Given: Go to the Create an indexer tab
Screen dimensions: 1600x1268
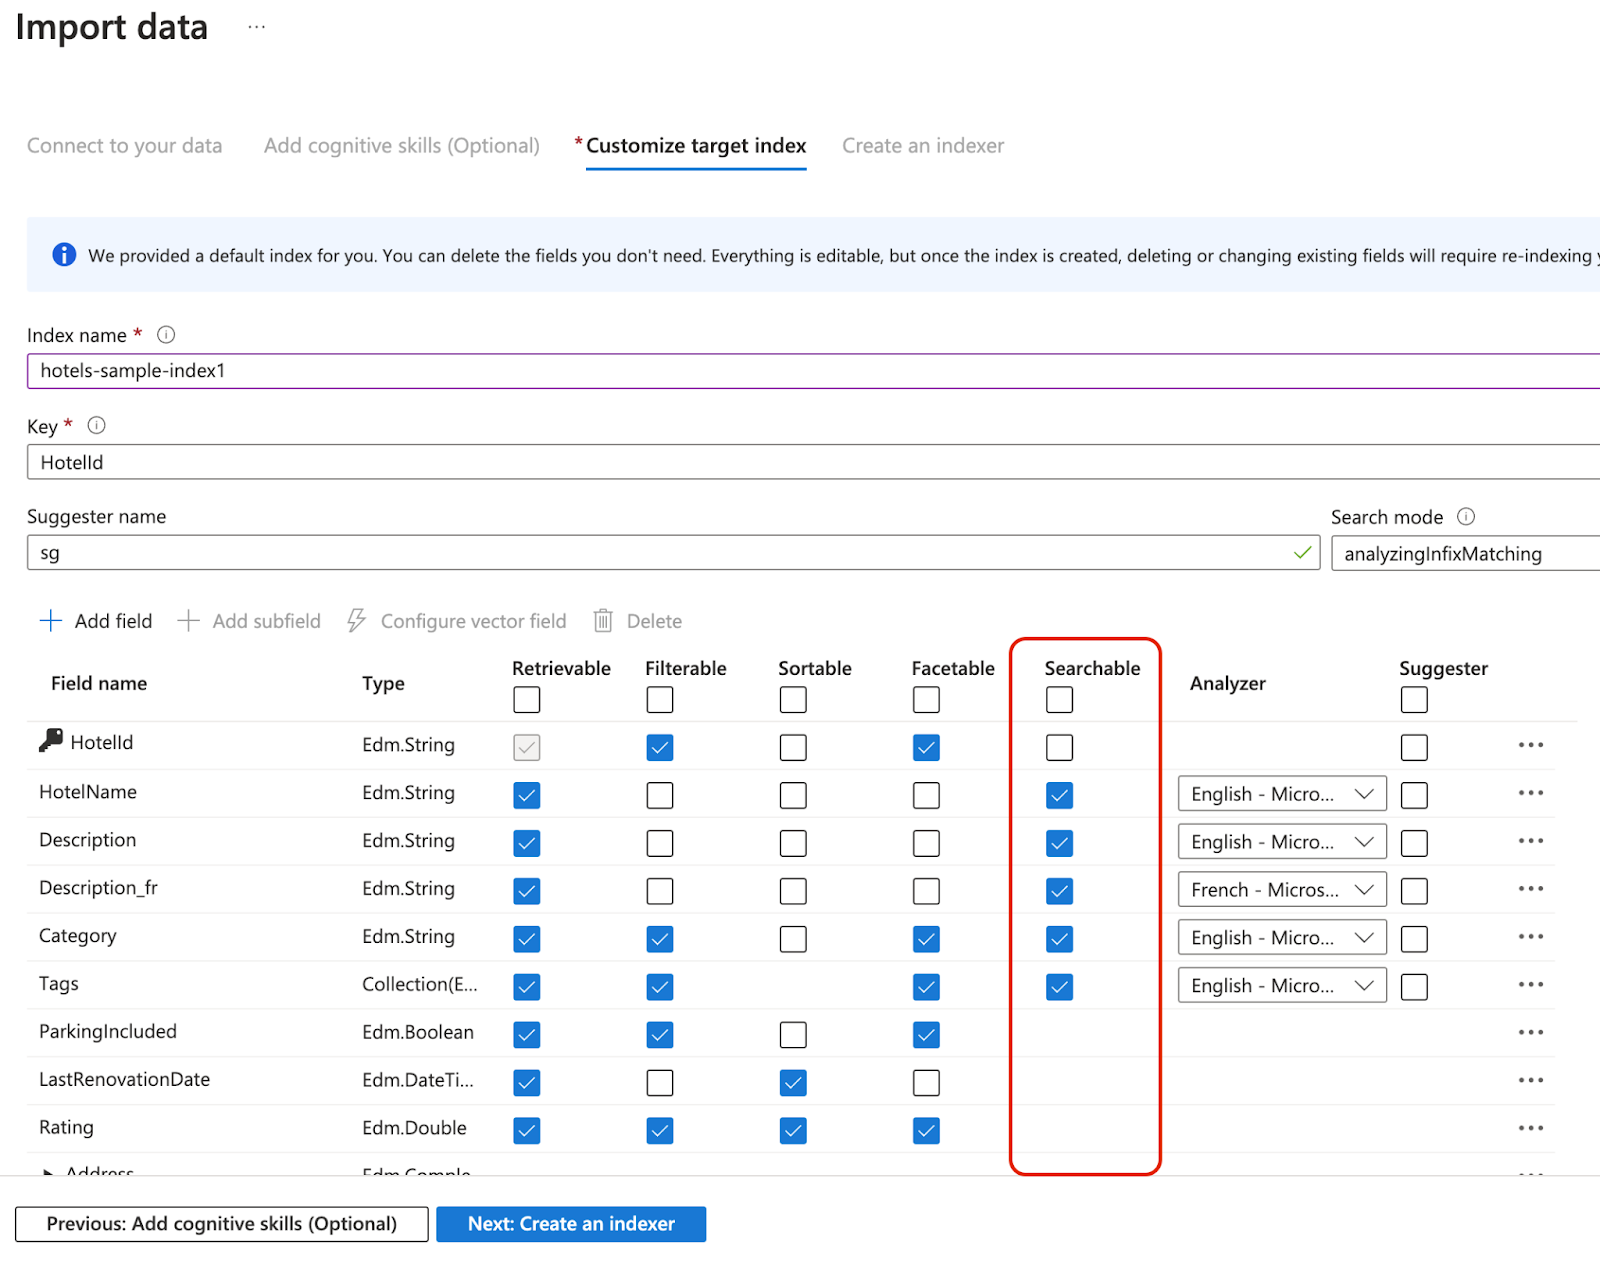Looking at the screenshot, I should [922, 146].
